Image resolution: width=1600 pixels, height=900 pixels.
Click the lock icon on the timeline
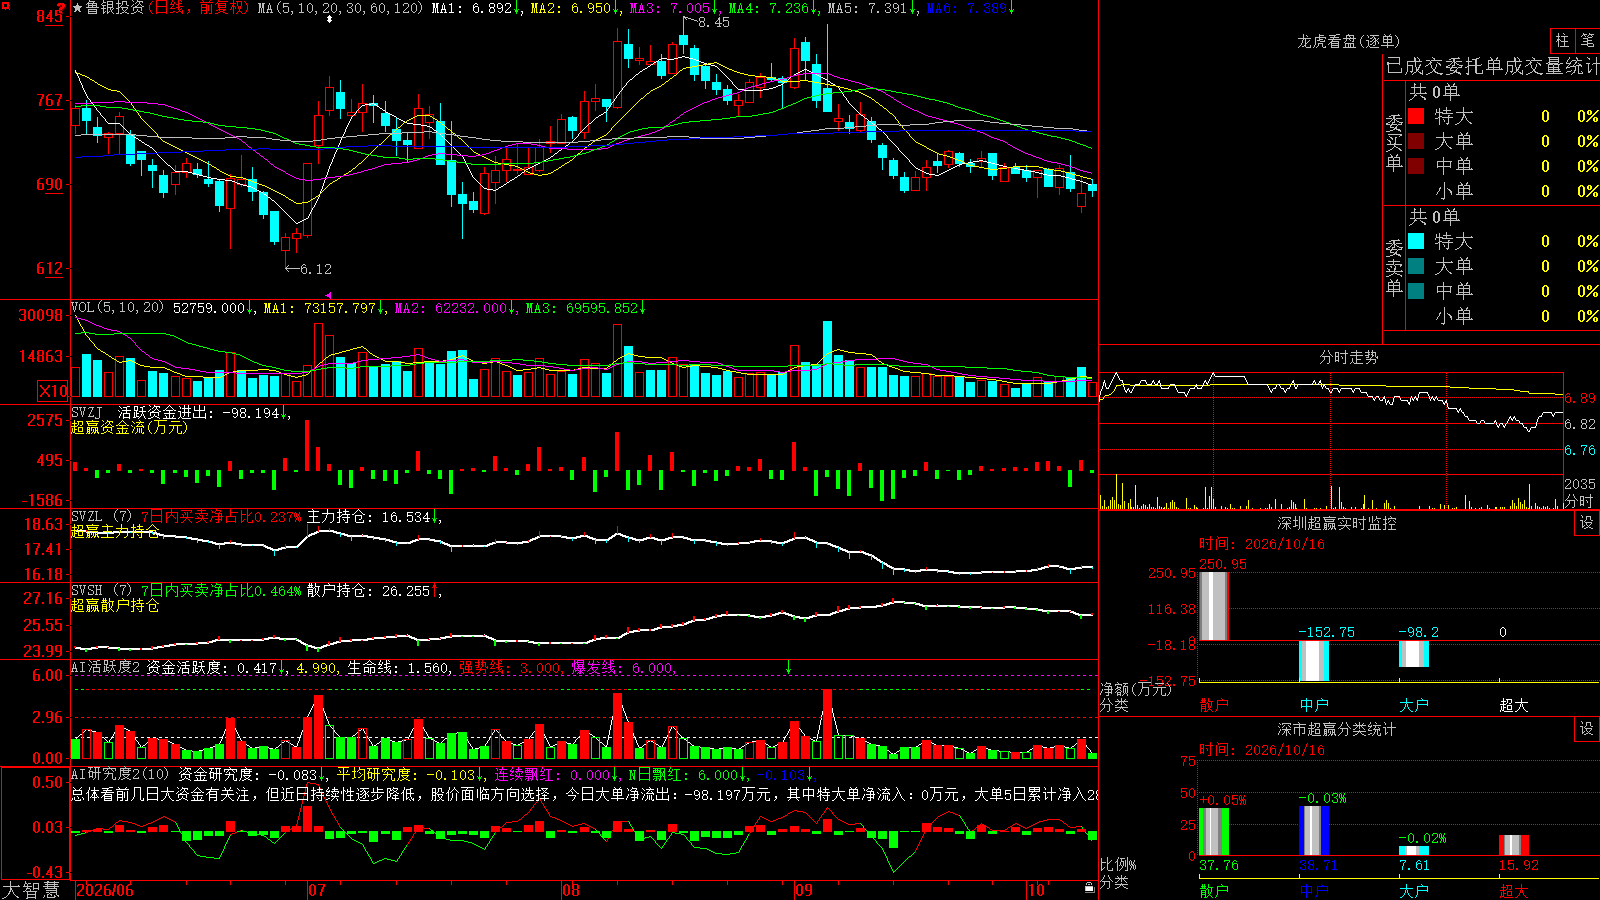(x=1089, y=888)
